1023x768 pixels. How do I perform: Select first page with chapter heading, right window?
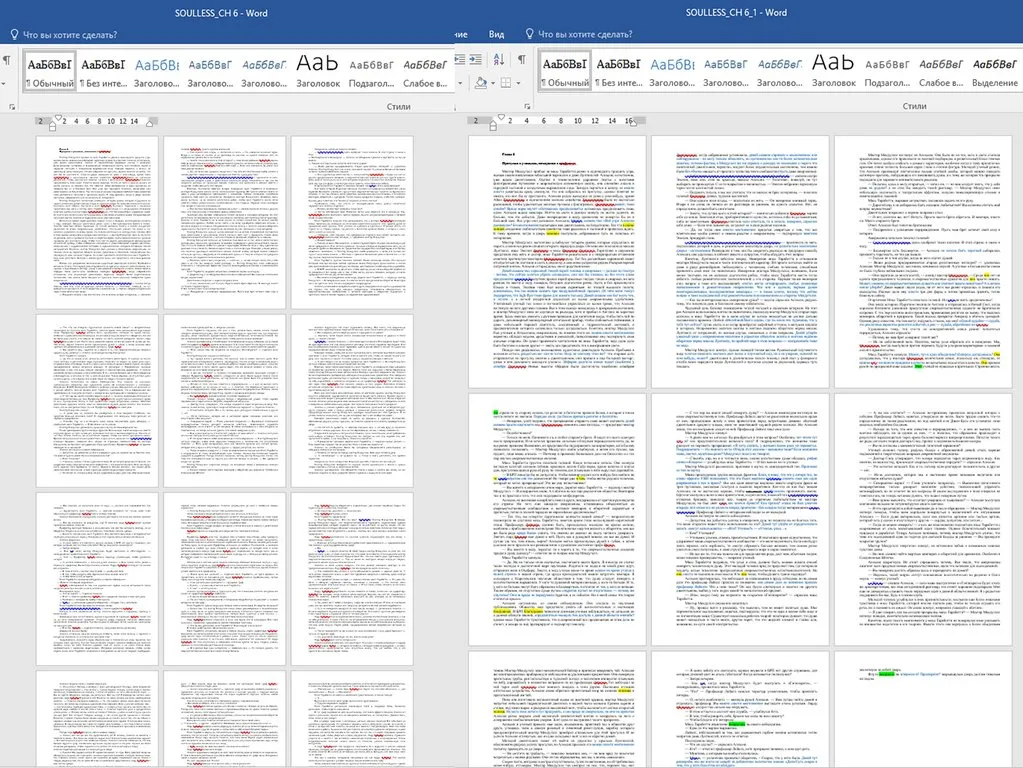pyautogui.click(x=557, y=262)
